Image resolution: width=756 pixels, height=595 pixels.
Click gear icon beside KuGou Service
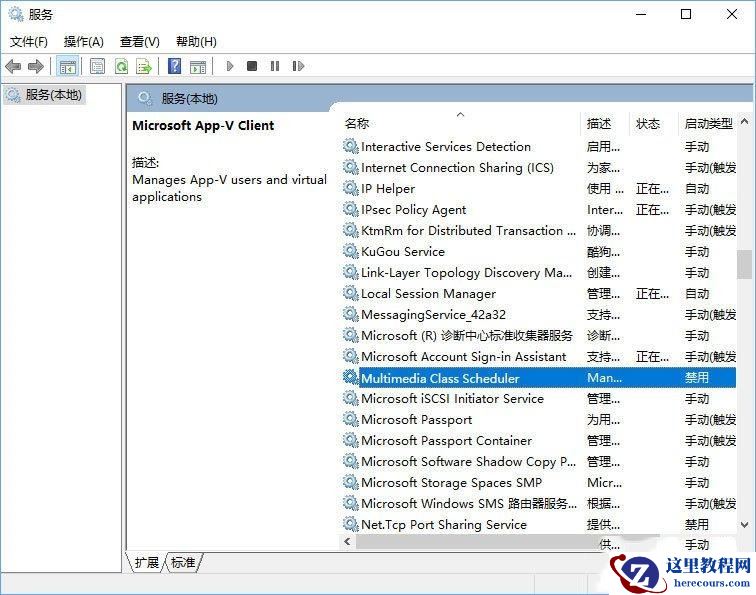351,251
